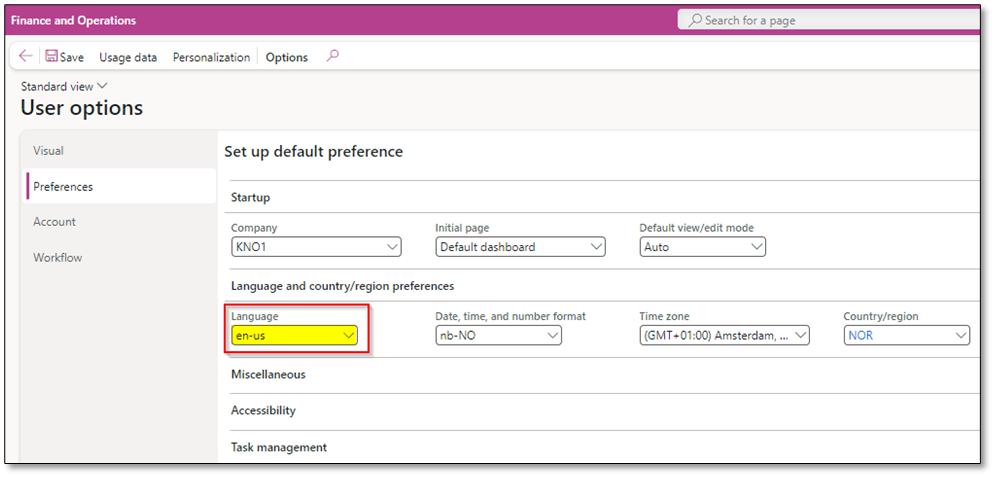The width and height of the screenshot is (994, 477).
Task: Go to the Account tab
Action: 54,222
